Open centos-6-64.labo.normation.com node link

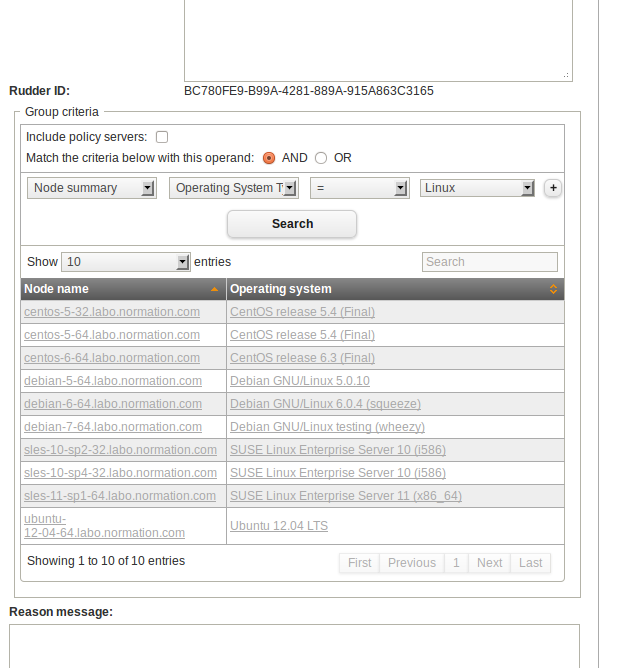click(112, 358)
